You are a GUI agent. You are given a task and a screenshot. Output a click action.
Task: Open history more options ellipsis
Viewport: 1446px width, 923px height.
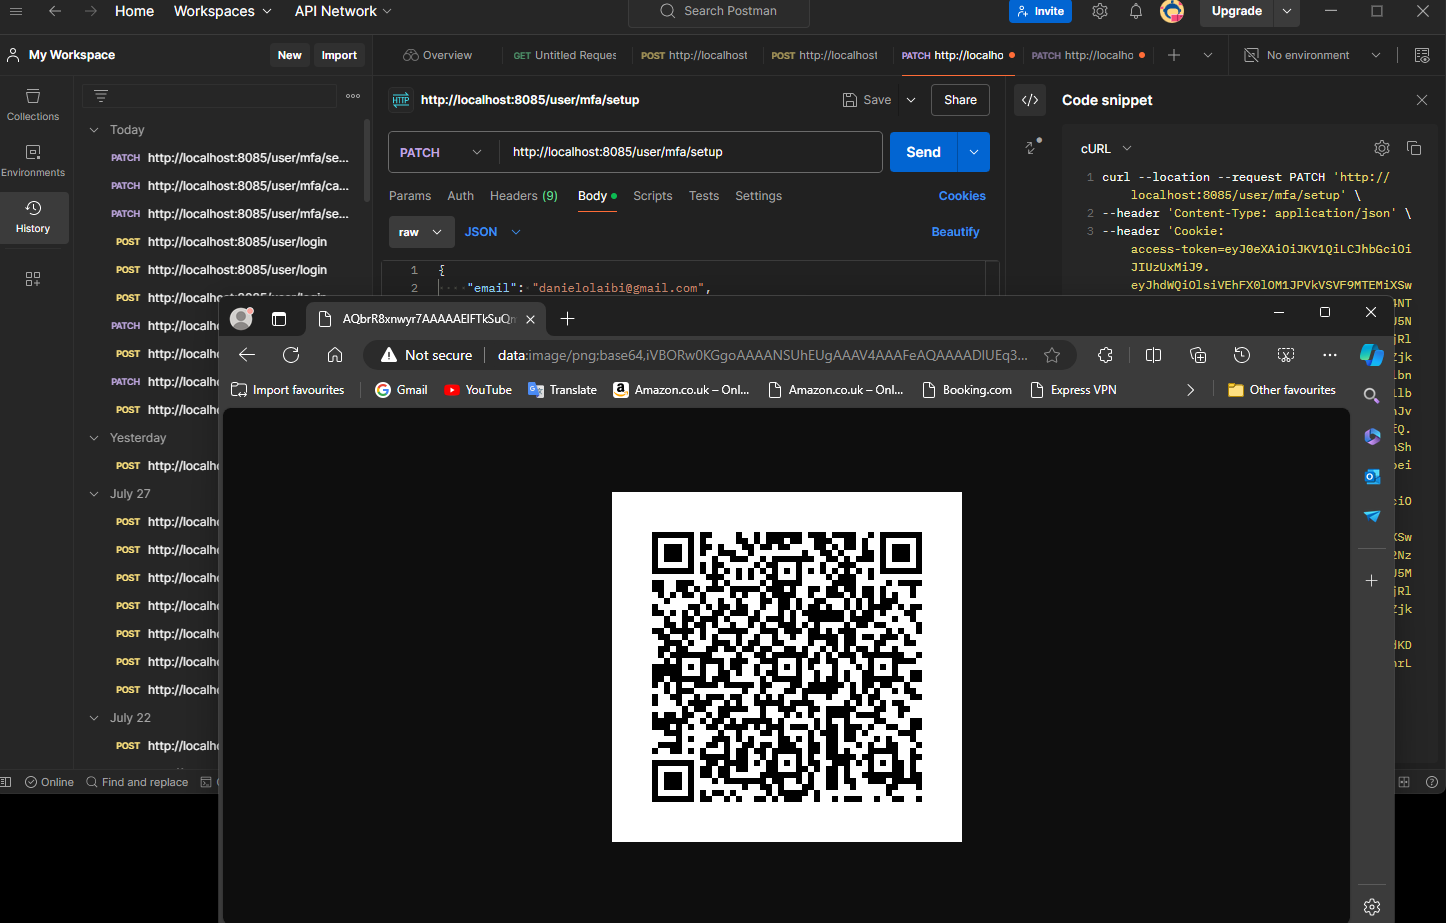coord(353,96)
